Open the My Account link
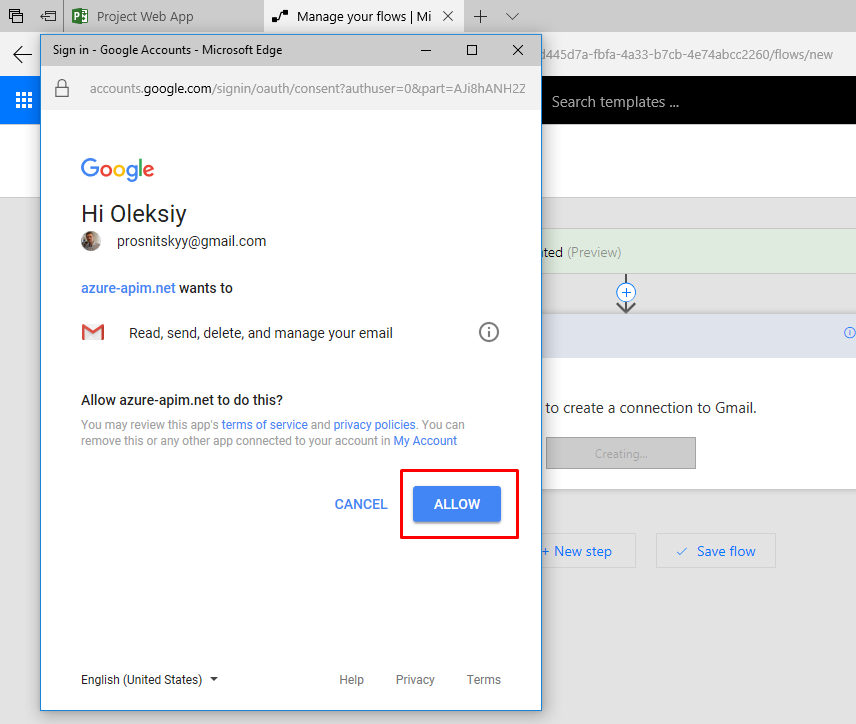The width and height of the screenshot is (856, 724). [425, 441]
